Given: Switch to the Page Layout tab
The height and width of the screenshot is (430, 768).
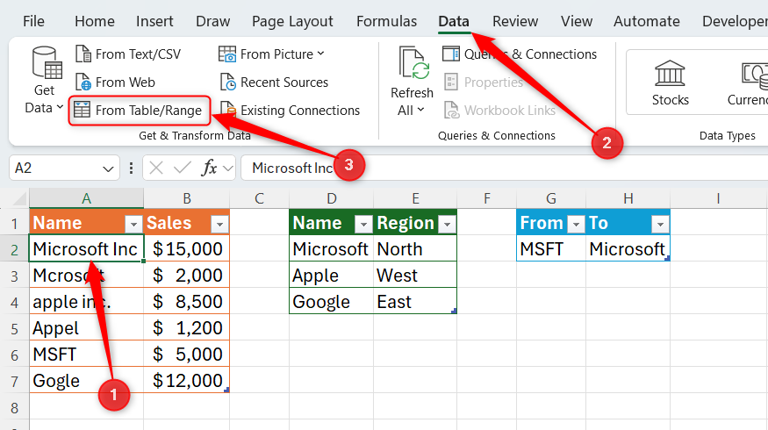Looking at the screenshot, I should (292, 21).
